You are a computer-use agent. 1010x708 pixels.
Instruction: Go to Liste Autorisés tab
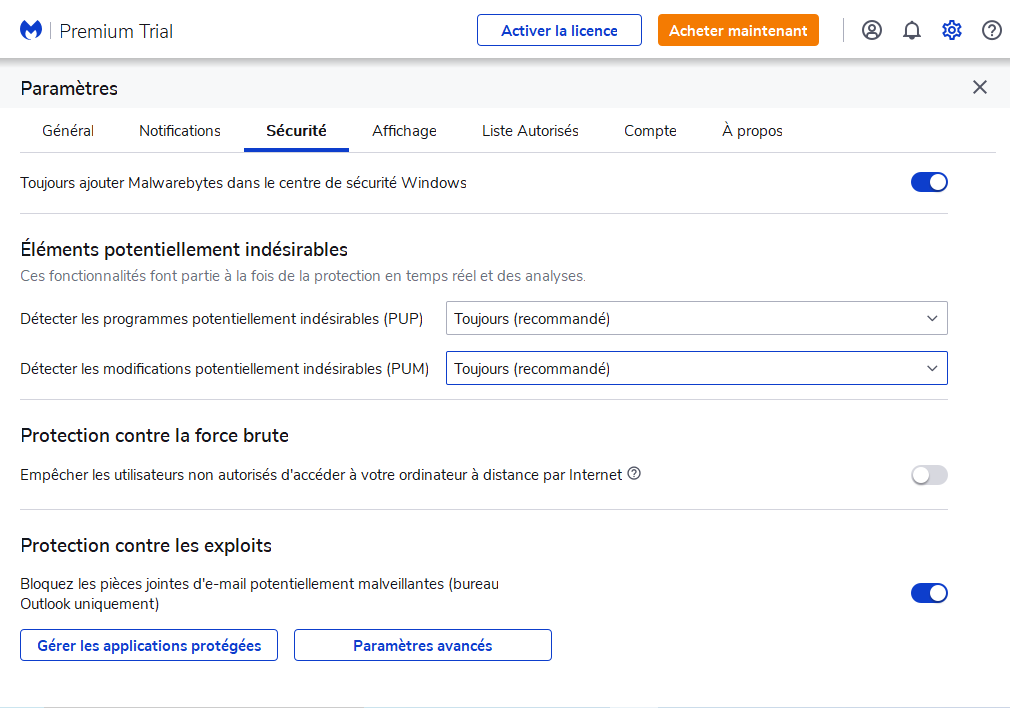pyautogui.click(x=530, y=131)
